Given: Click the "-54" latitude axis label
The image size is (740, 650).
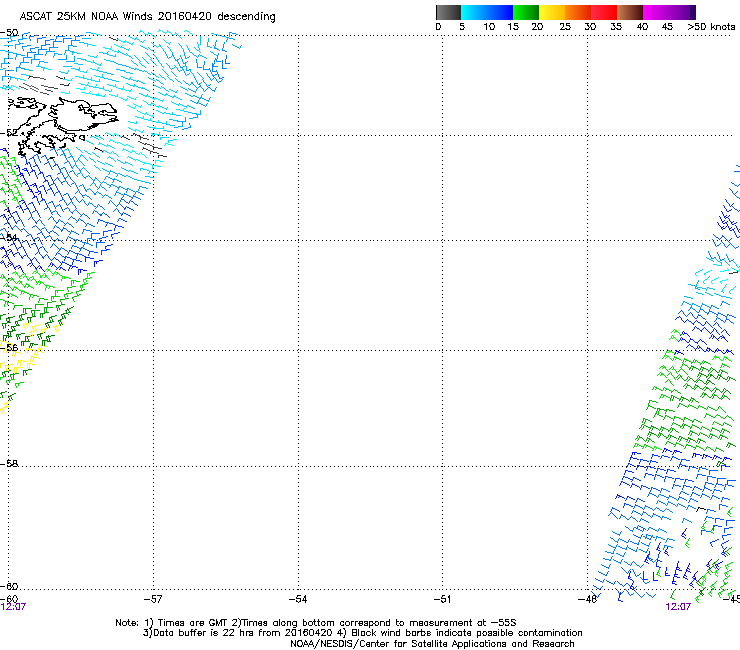Looking at the screenshot, I should pyautogui.click(x=9, y=237).
